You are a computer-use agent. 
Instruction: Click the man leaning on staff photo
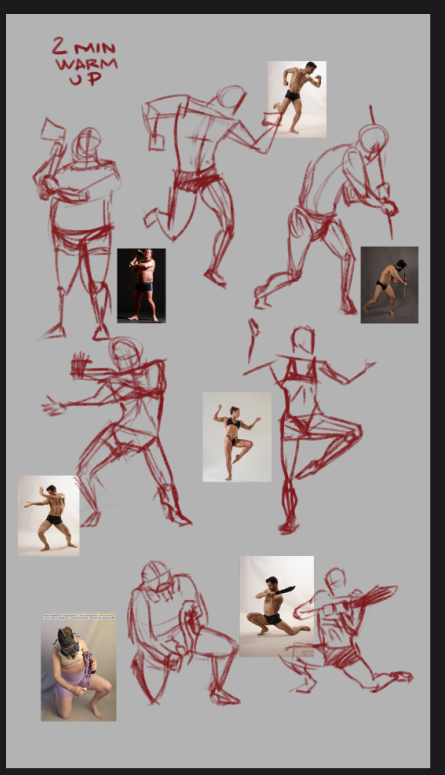click(x=390, y=285)
